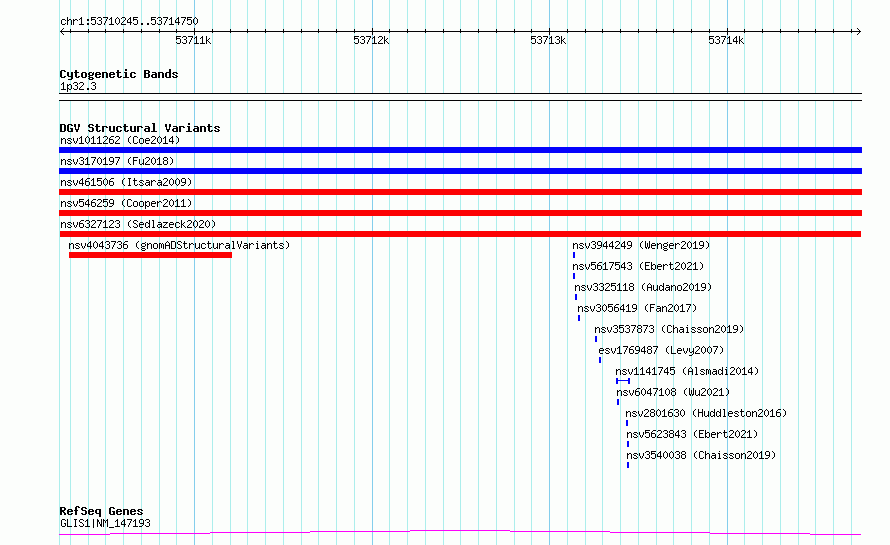Open nsv3537873 (Chaisson2019) variant label
The width and height of the screenshot is (890, 545).
point(669,329)
